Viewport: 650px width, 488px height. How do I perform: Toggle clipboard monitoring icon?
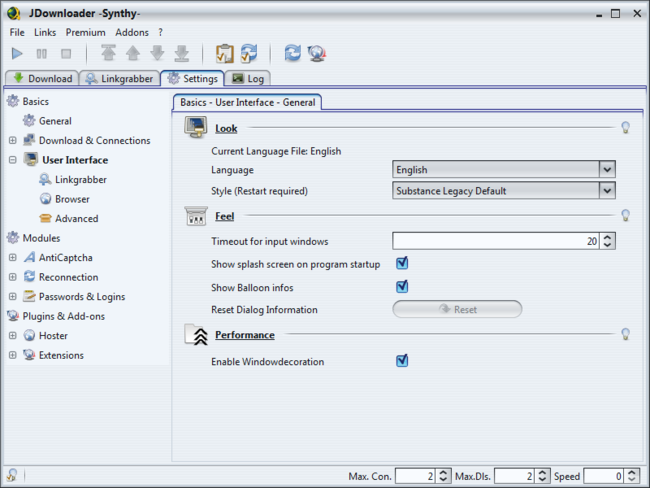(x=225, y=53)
